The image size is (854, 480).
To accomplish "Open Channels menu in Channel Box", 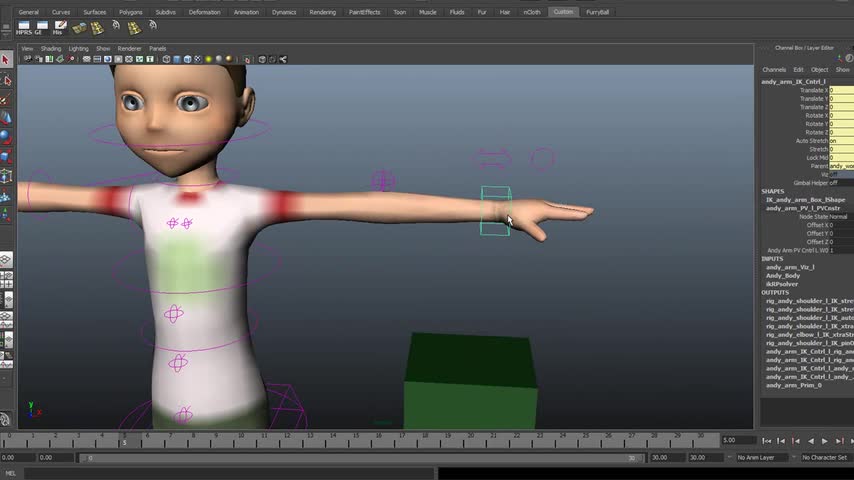I will pyautogui.click(x=774, y=70).
